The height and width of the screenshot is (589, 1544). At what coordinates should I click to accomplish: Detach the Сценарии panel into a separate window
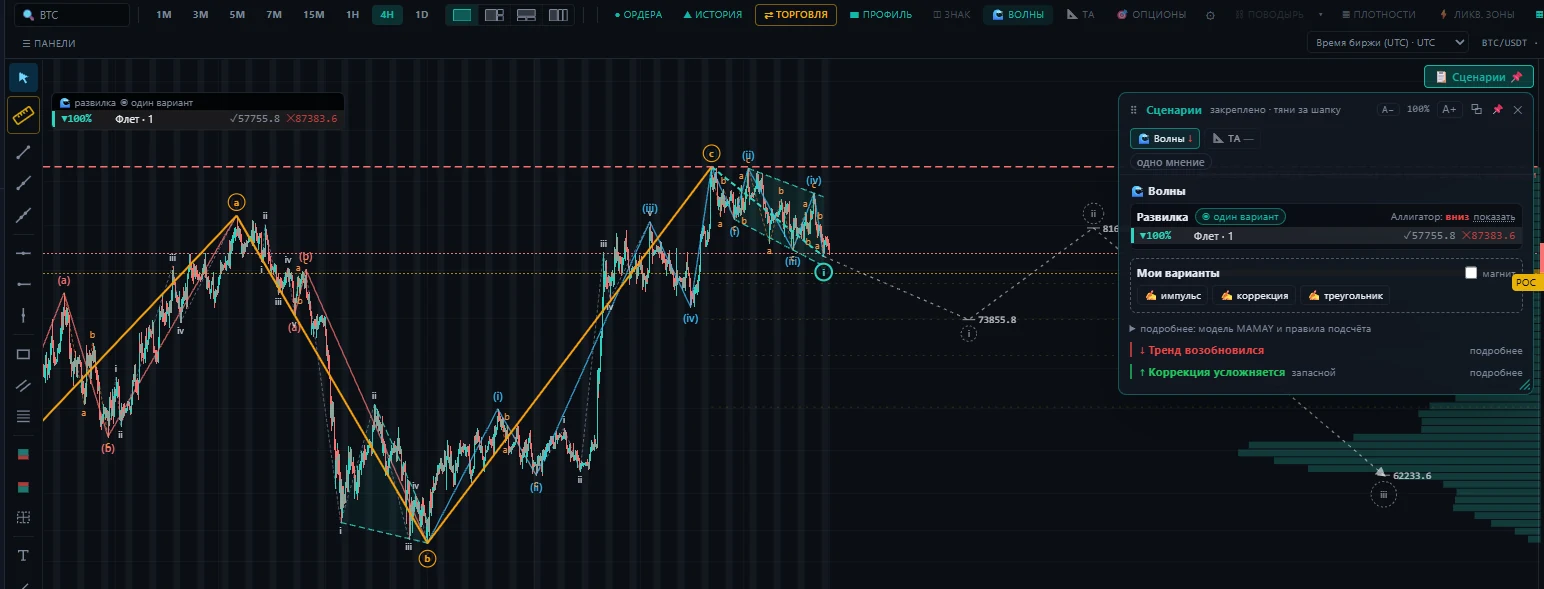(x=1476, y=109)
